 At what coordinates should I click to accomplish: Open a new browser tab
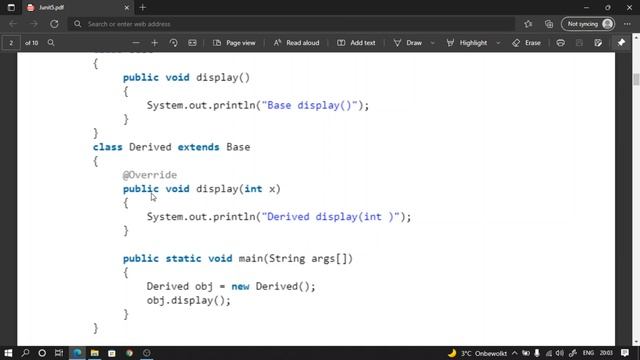pos(142,7)
